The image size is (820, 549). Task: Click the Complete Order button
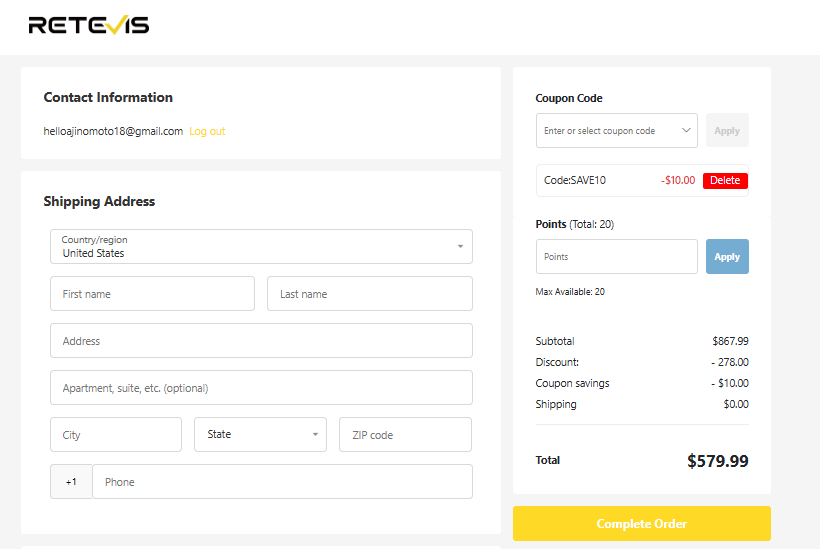click(642, 523)
